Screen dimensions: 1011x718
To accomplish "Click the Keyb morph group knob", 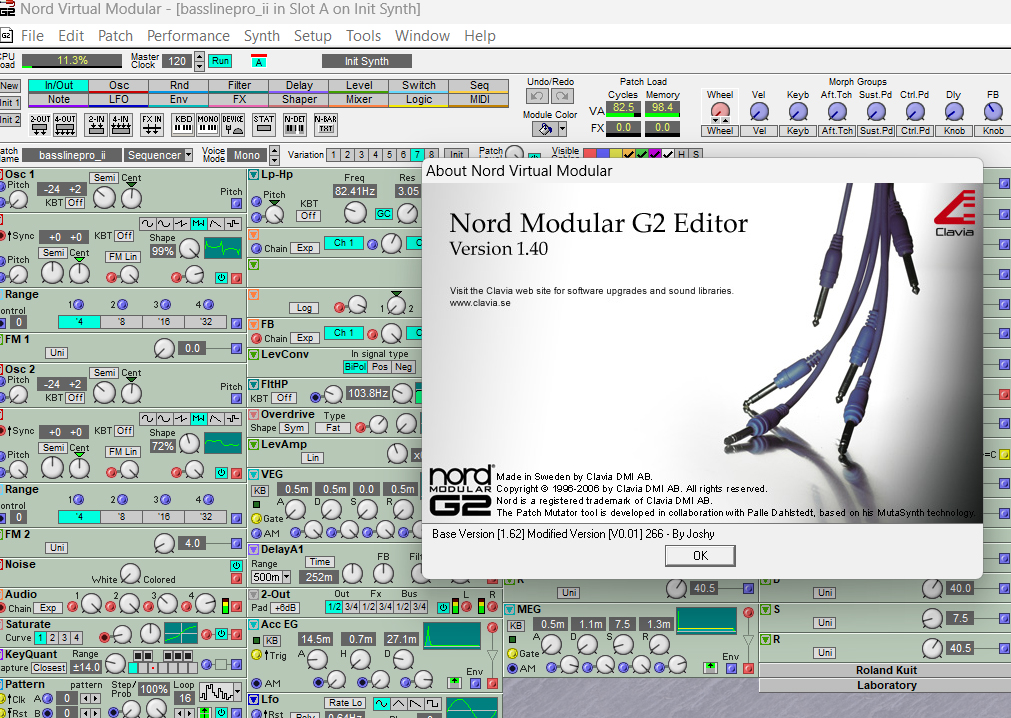I will 798,112.
